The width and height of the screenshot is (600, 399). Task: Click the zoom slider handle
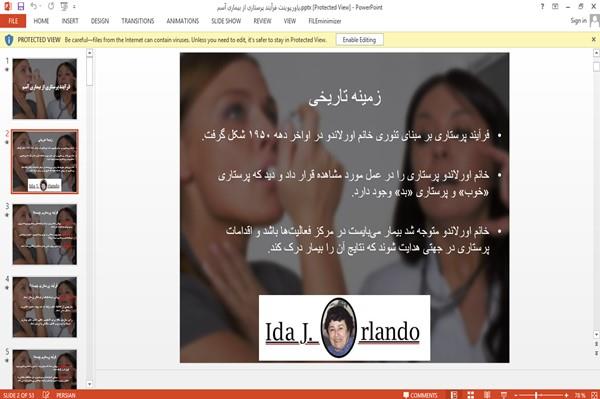(536, 395)
